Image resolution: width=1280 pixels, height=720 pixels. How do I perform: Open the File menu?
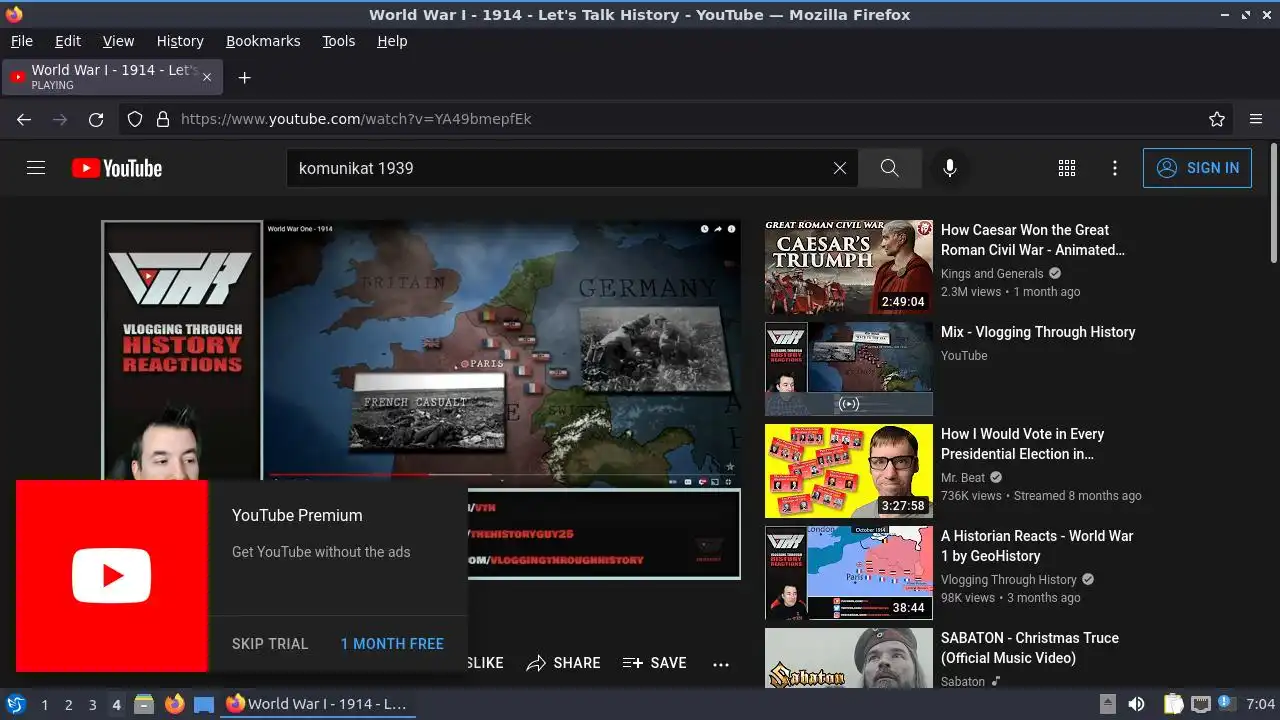click(22, 41)
